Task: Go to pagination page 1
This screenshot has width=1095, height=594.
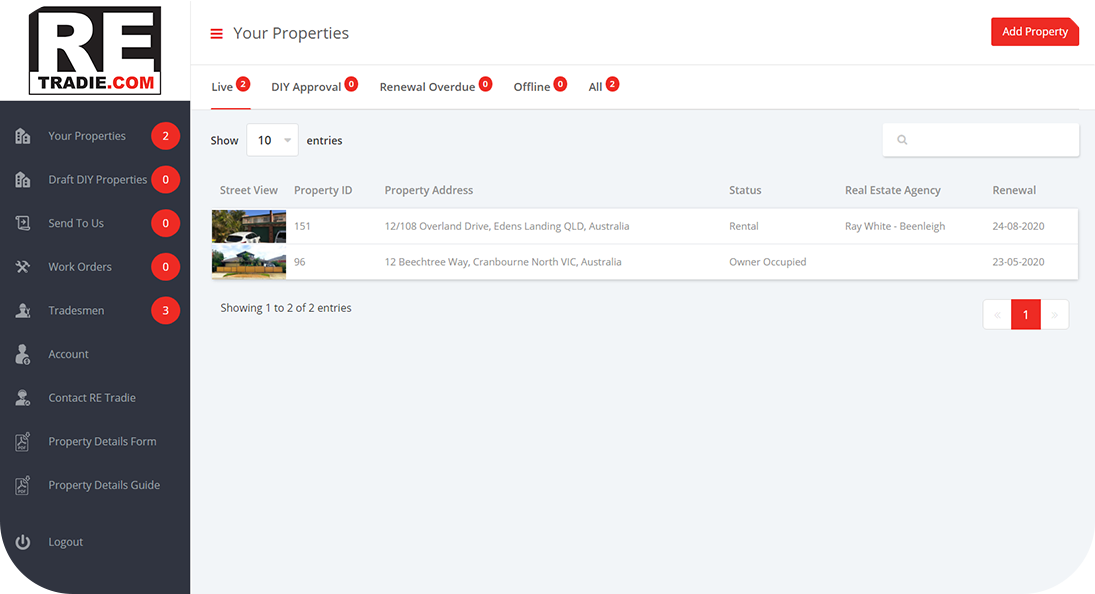Action: (x=1025, y=315)
